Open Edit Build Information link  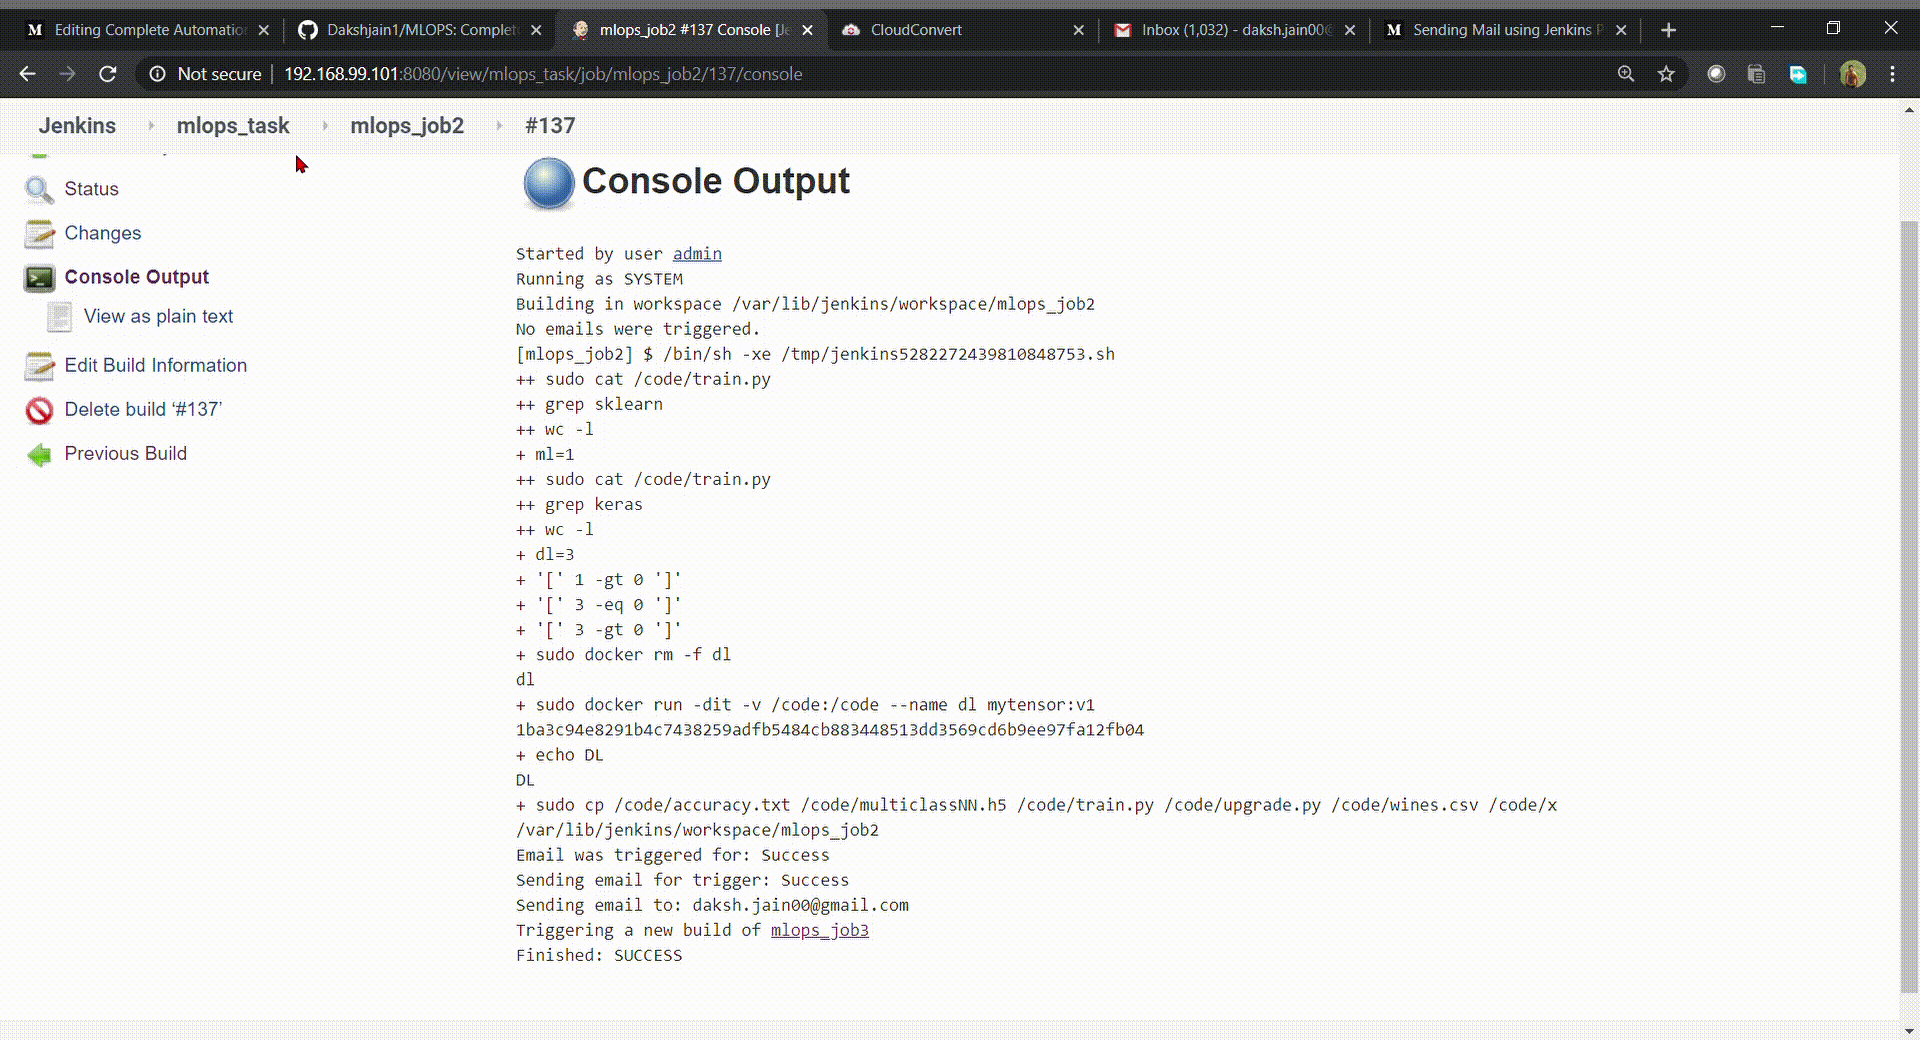click(x=155, y=366)
